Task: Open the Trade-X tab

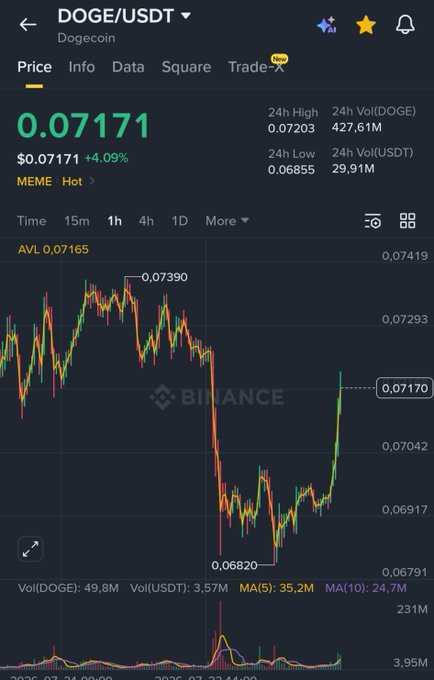Action: coord(256,67)
